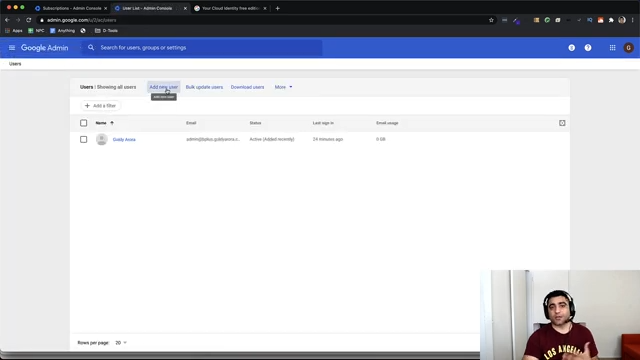Open the D-Tools bookmarks folder

point(106,31)
